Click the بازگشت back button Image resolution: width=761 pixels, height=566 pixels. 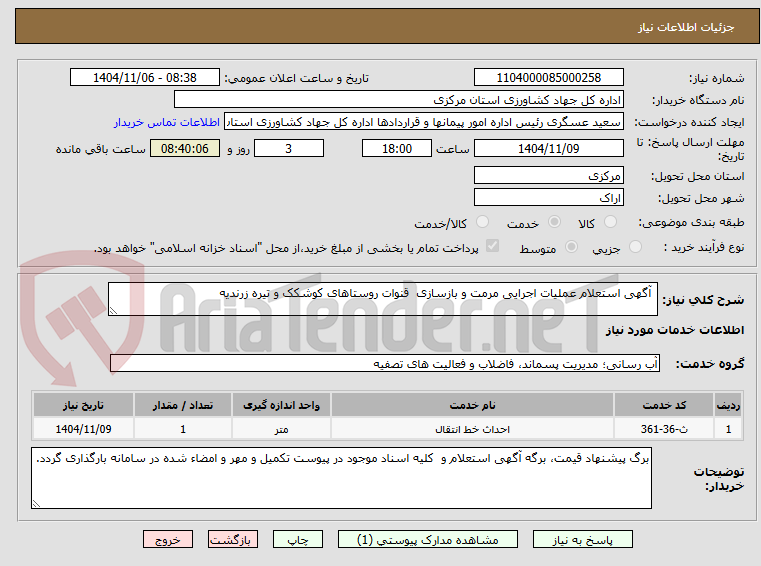pos(232,539)
